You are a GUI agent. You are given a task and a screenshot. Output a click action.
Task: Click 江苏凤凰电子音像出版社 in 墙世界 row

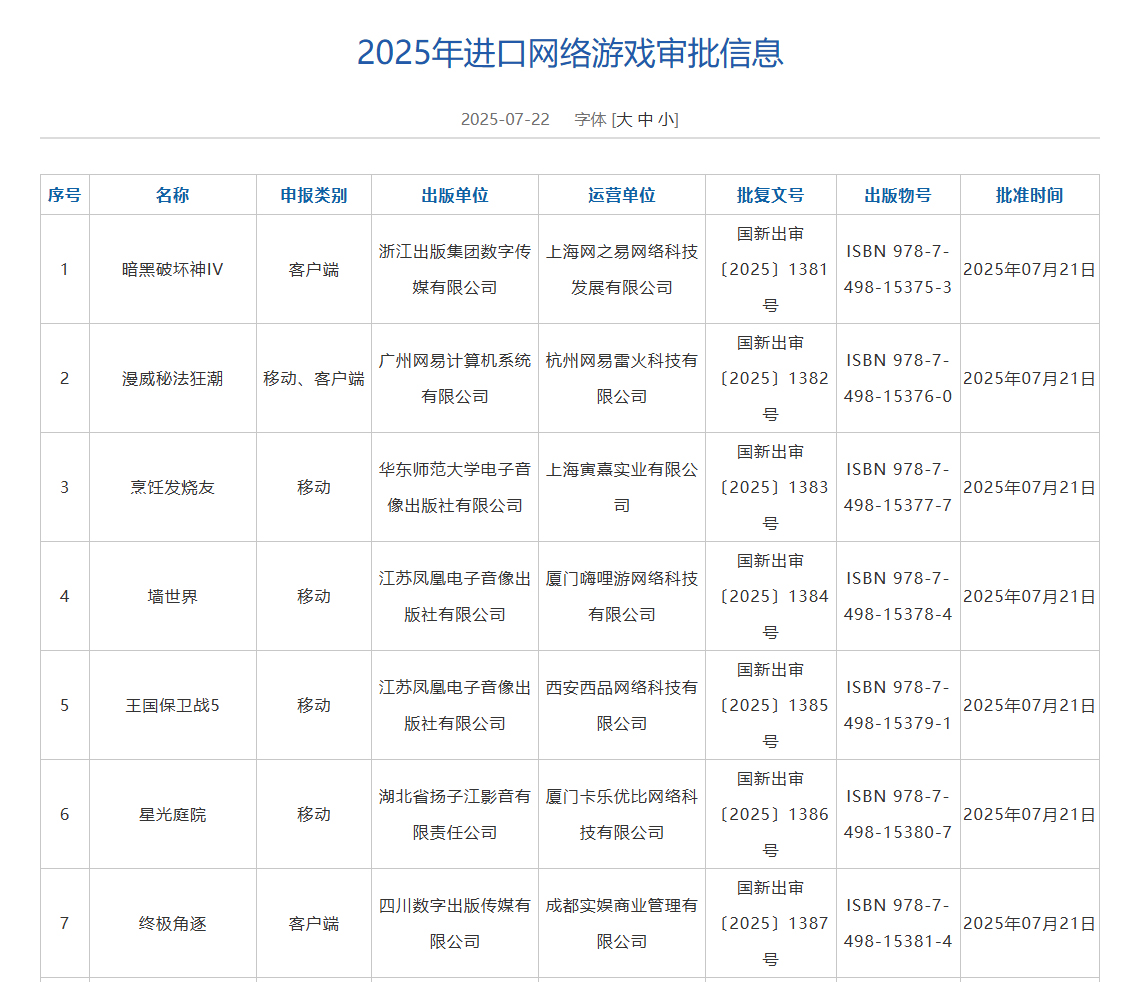point(455,597)
